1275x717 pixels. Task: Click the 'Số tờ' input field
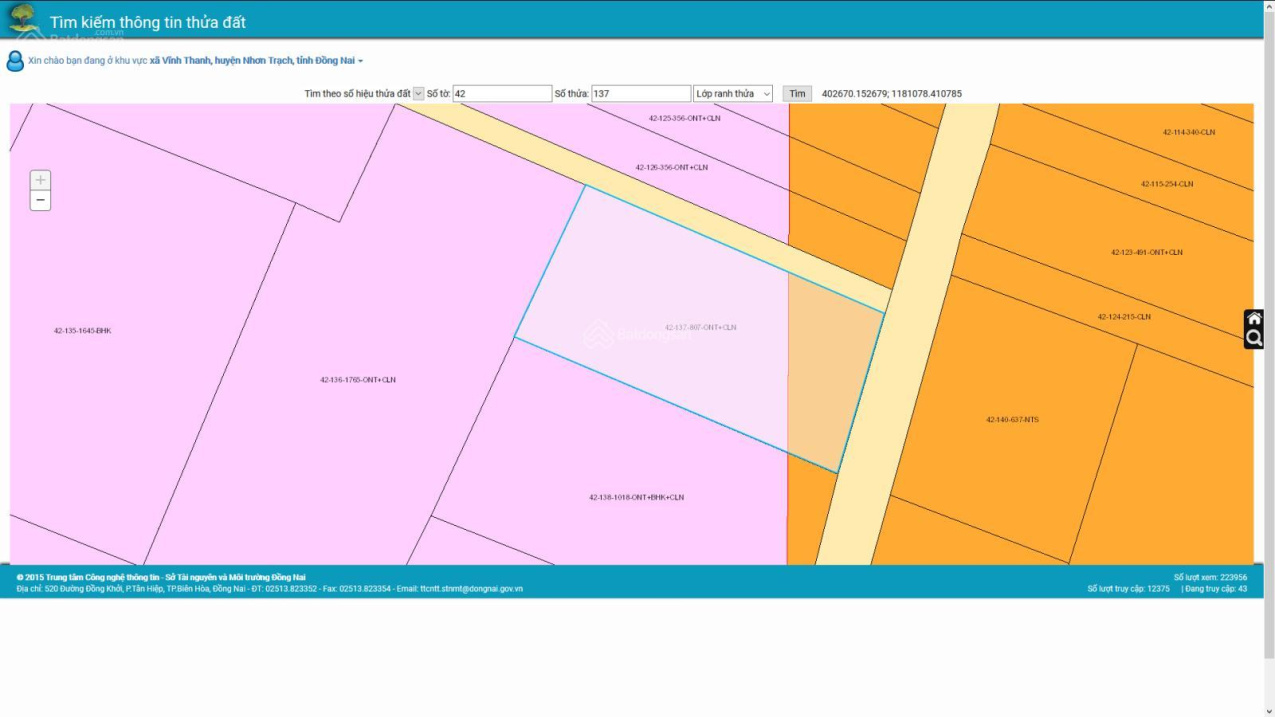pos(502,94)
